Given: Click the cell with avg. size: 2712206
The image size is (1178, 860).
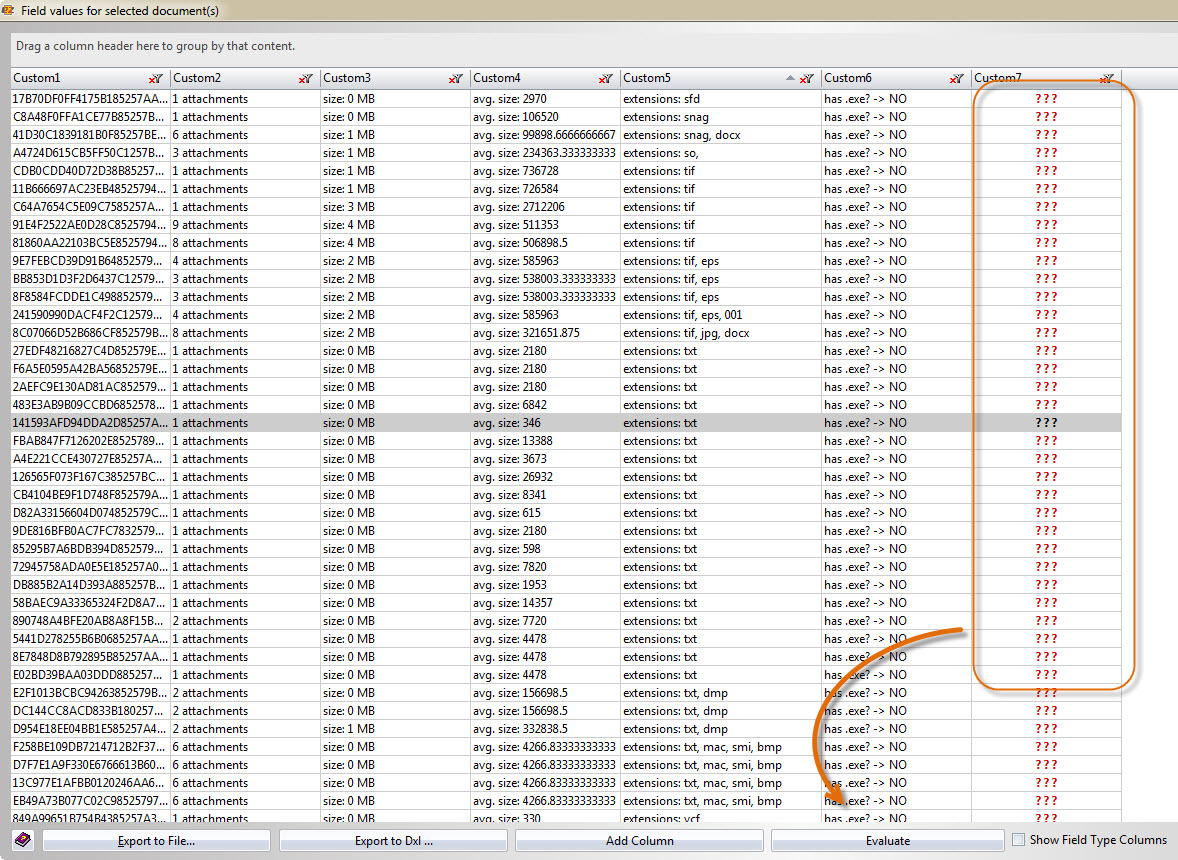Looking at the screenshot, I should pyautogui.click(x=518, y=207).
